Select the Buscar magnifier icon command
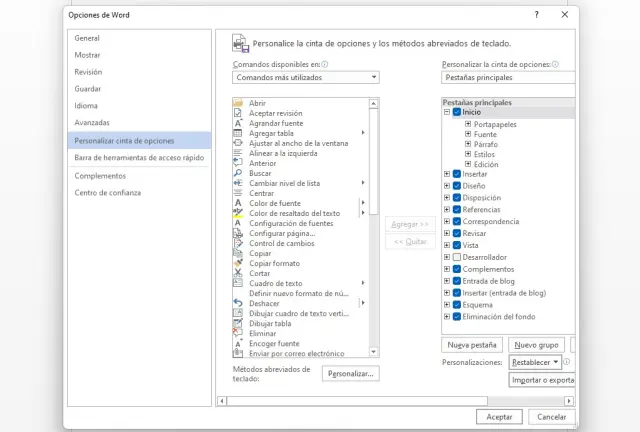640x432 pixels. click(238, 173)
